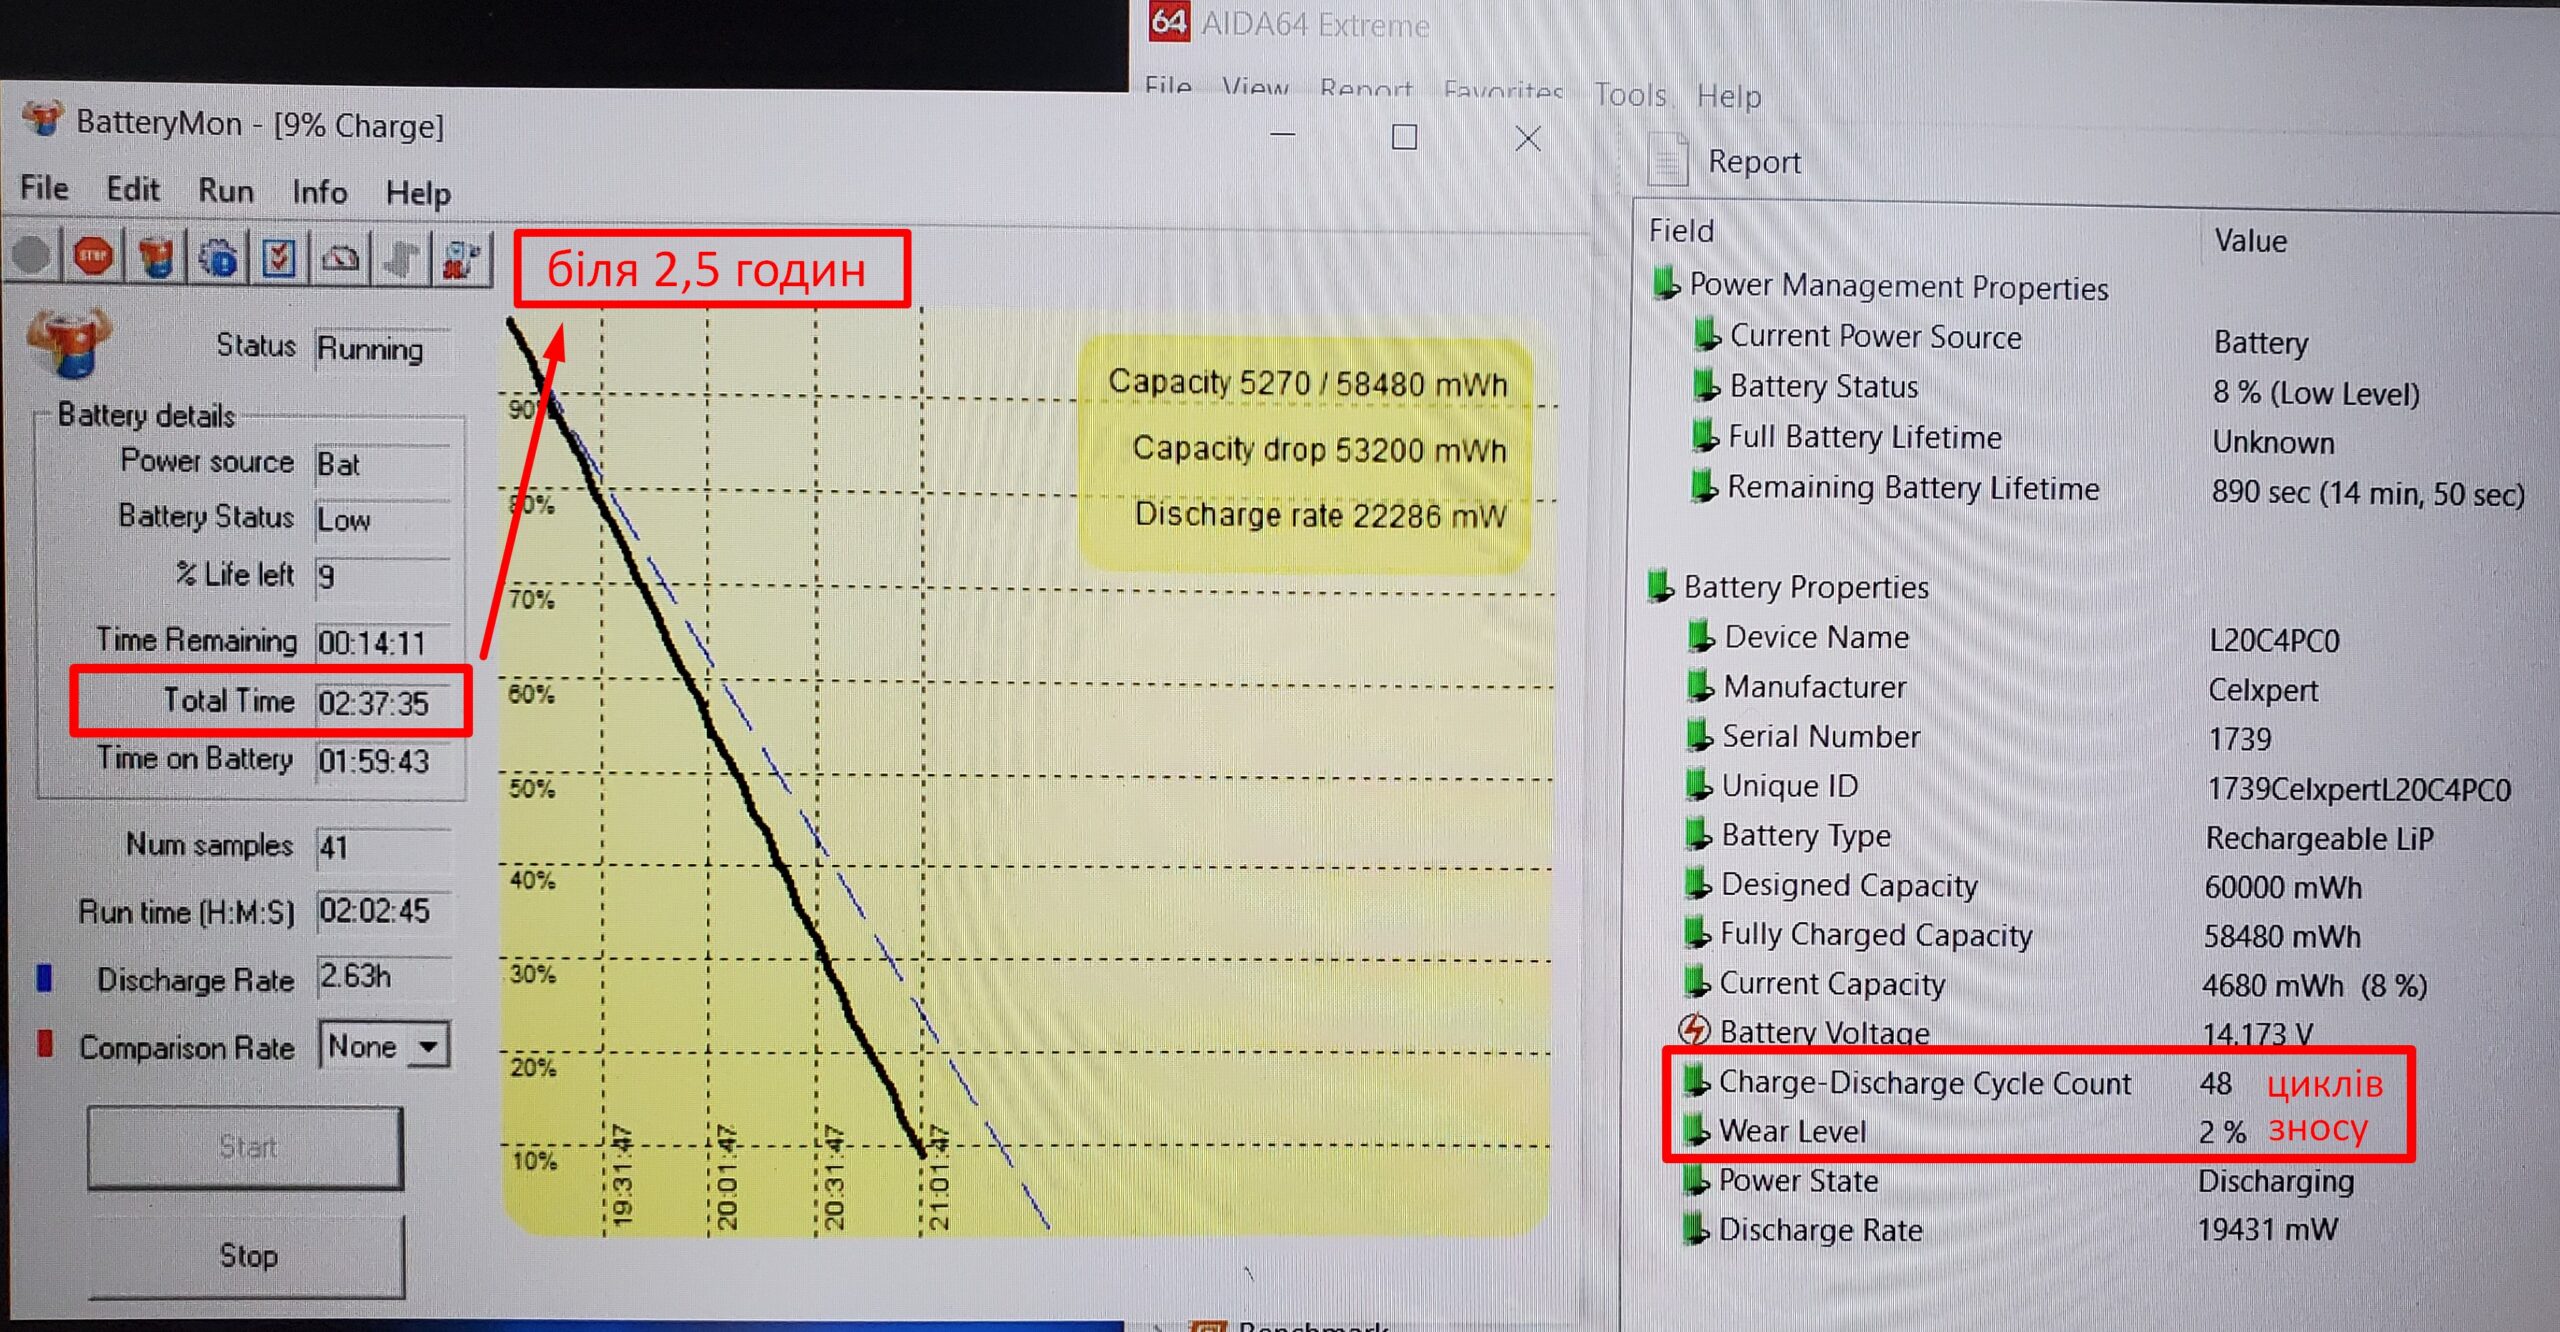The width and height of the screenshot is (2560, 1332).
Task: Click the blue Discharge Rate color marker
Action: [44, 978]
